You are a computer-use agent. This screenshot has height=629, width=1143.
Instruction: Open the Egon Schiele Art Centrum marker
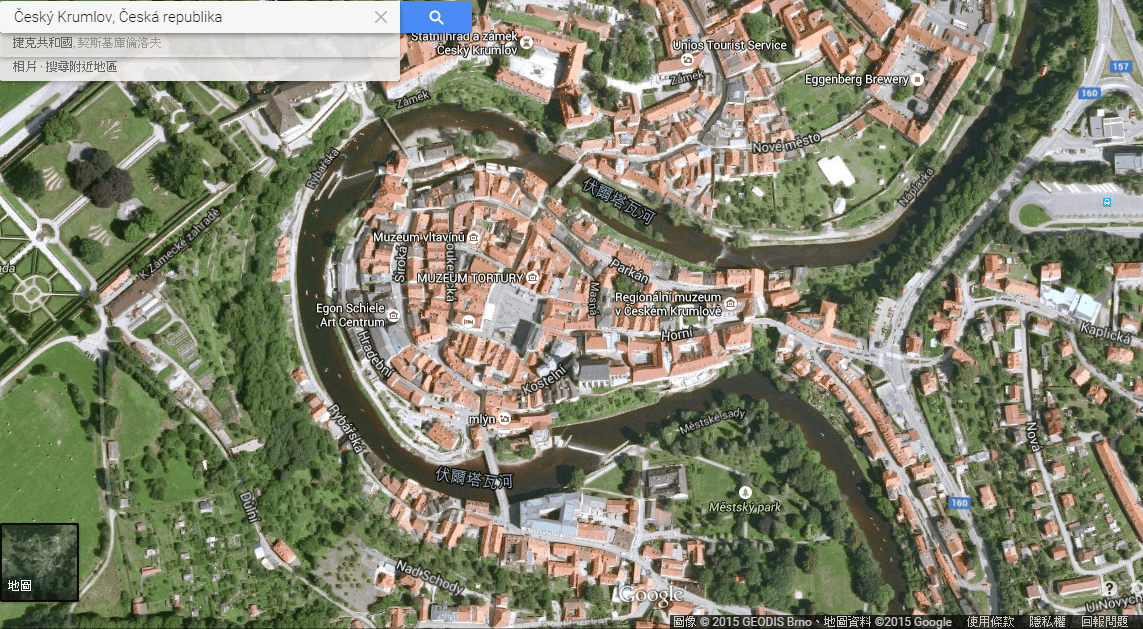[394, 316]
